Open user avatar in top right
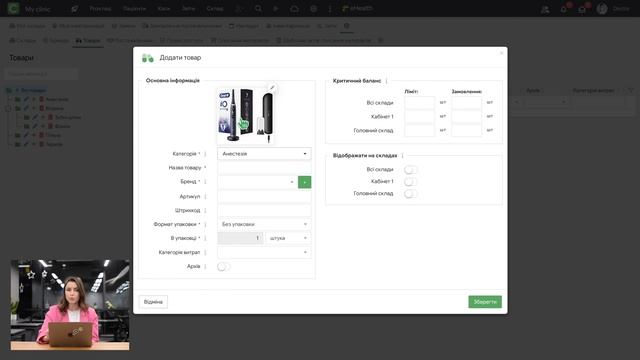This screenshot has width=640, height=360. point(602,9)
